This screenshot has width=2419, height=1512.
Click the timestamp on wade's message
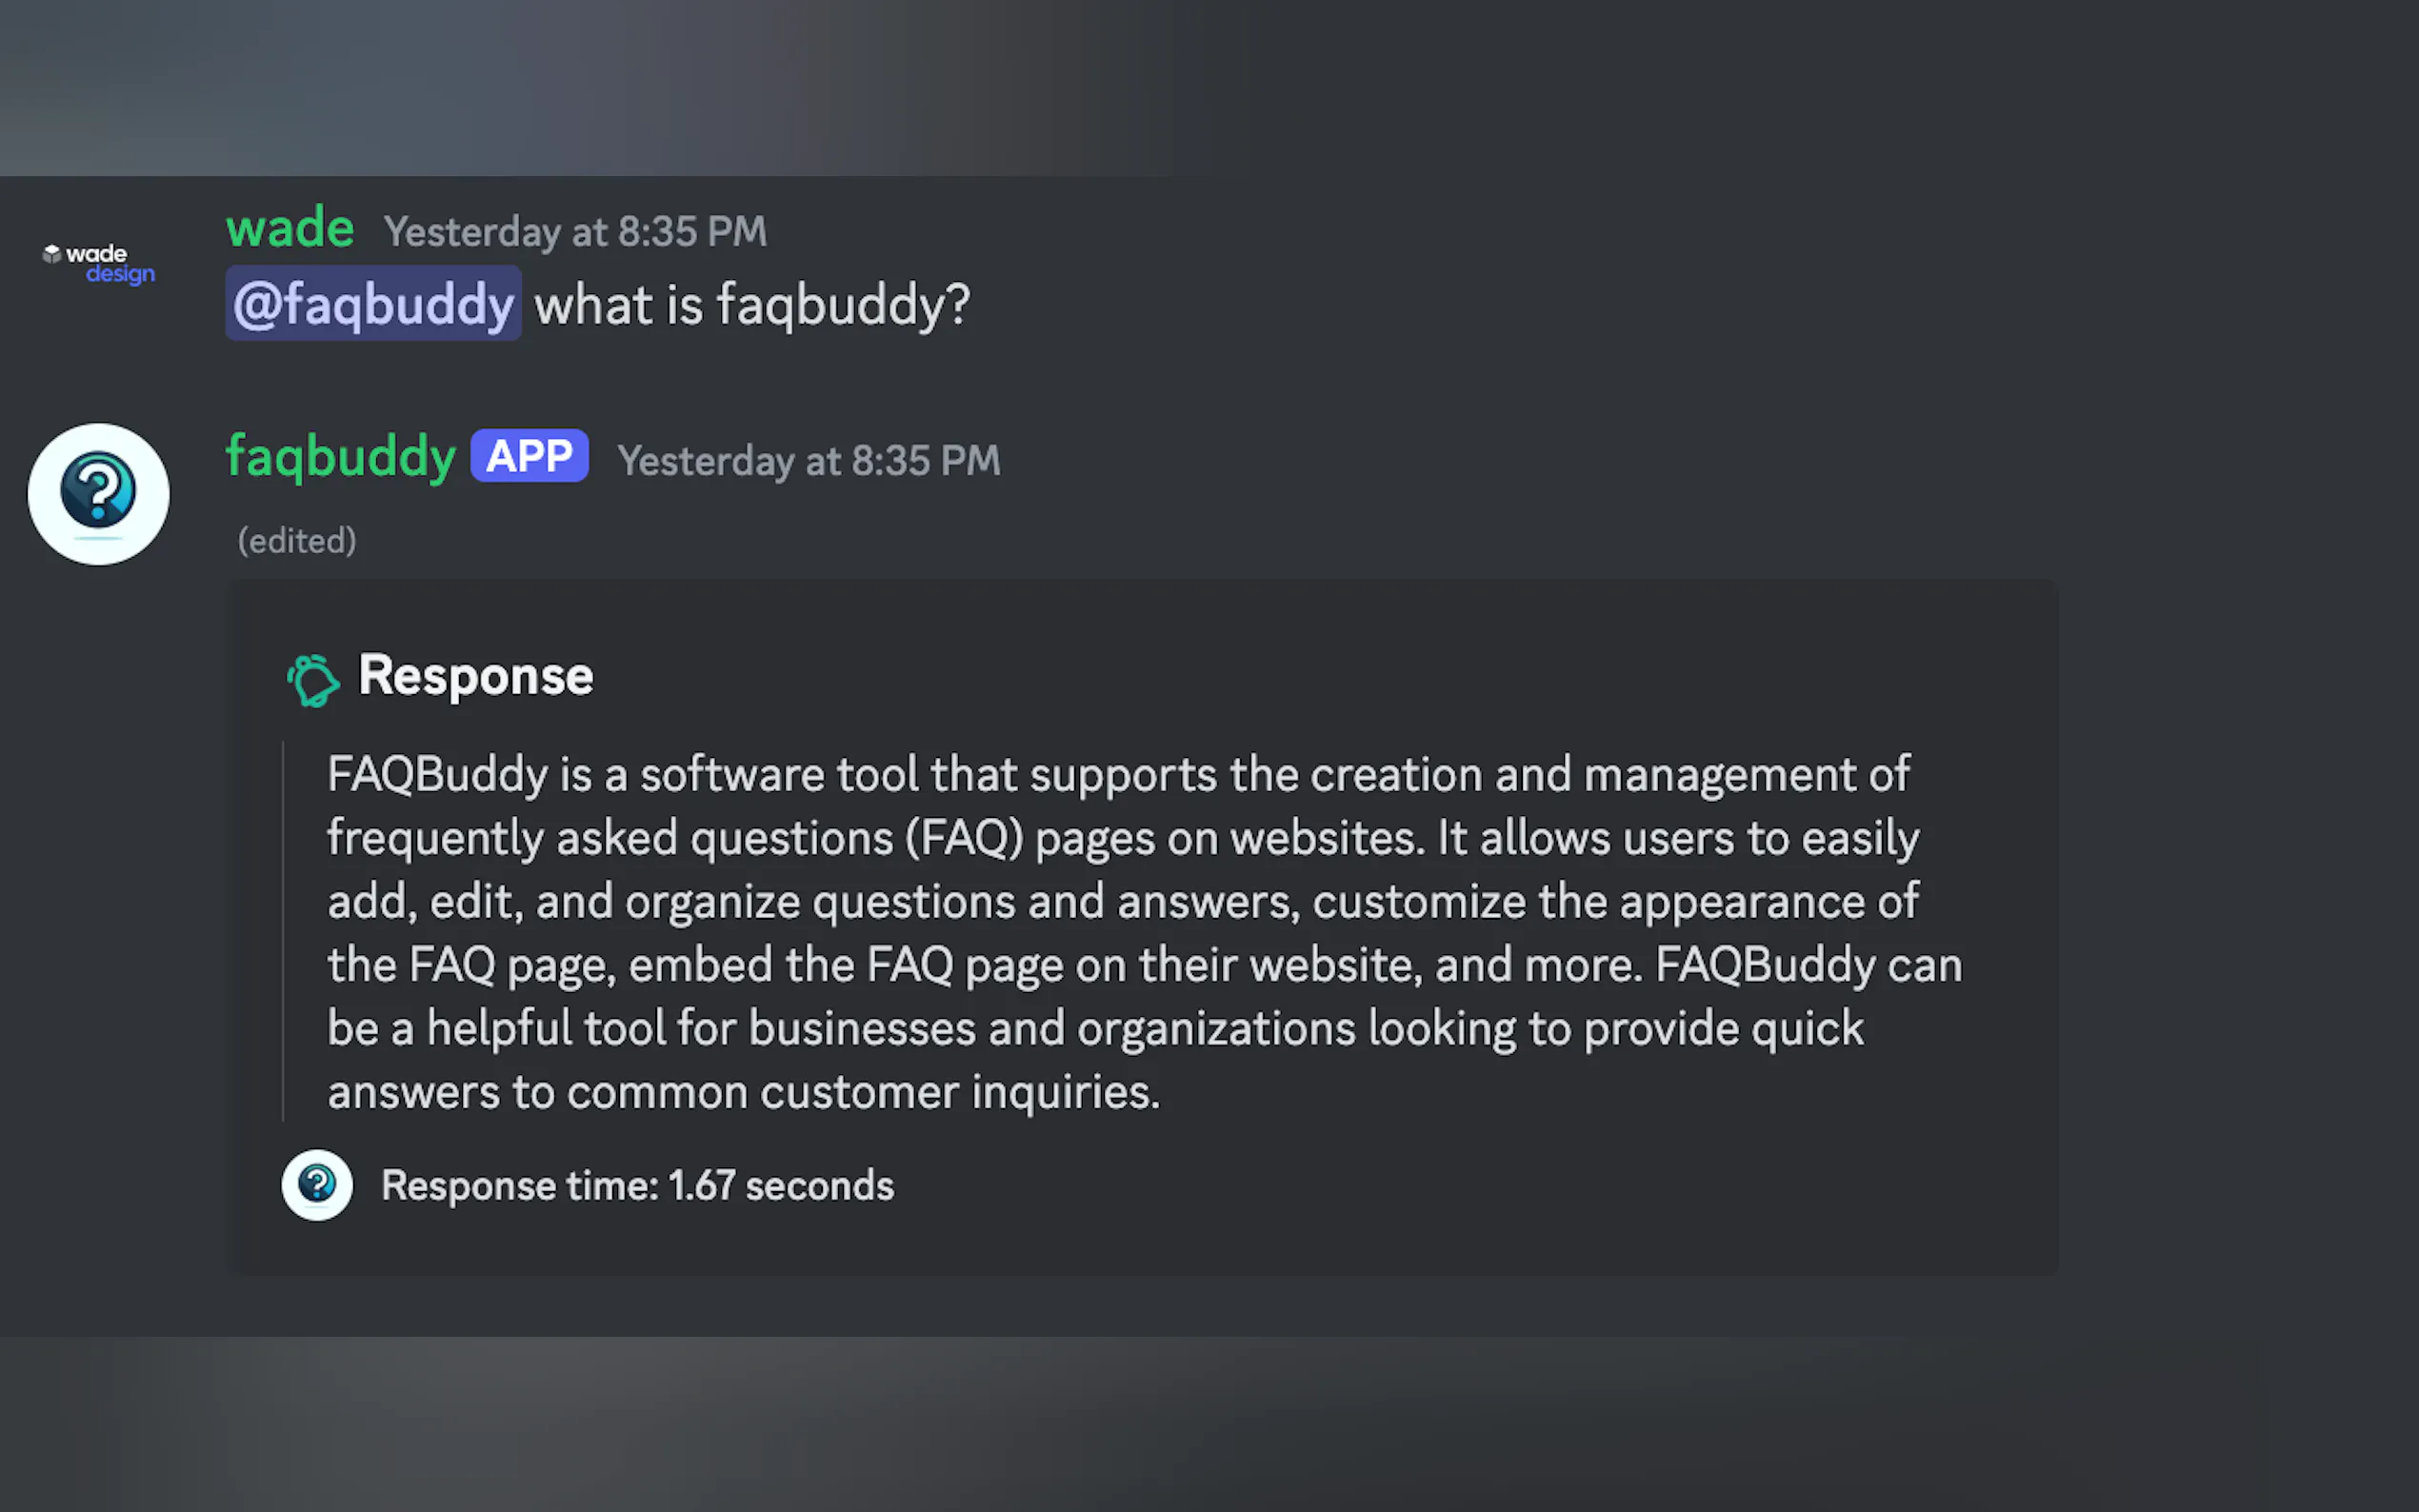coord(575,232)
